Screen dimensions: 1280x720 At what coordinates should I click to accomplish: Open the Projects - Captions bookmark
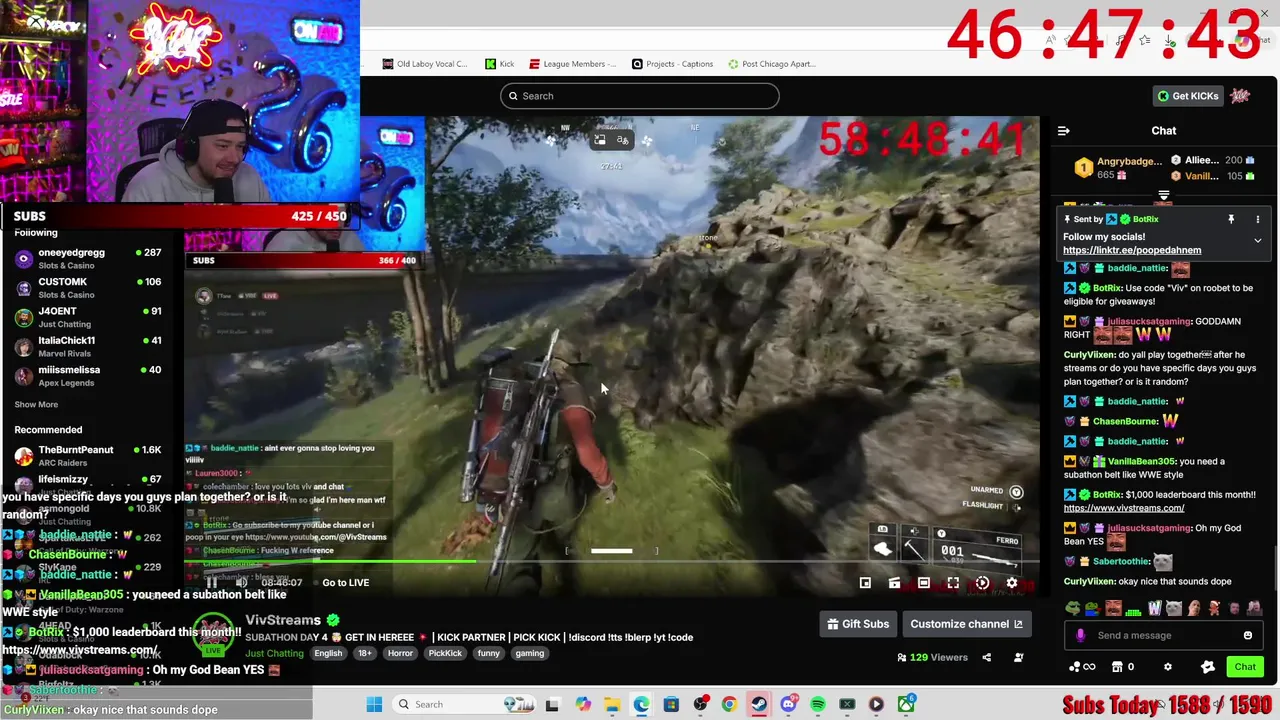[x=673, y=64]
